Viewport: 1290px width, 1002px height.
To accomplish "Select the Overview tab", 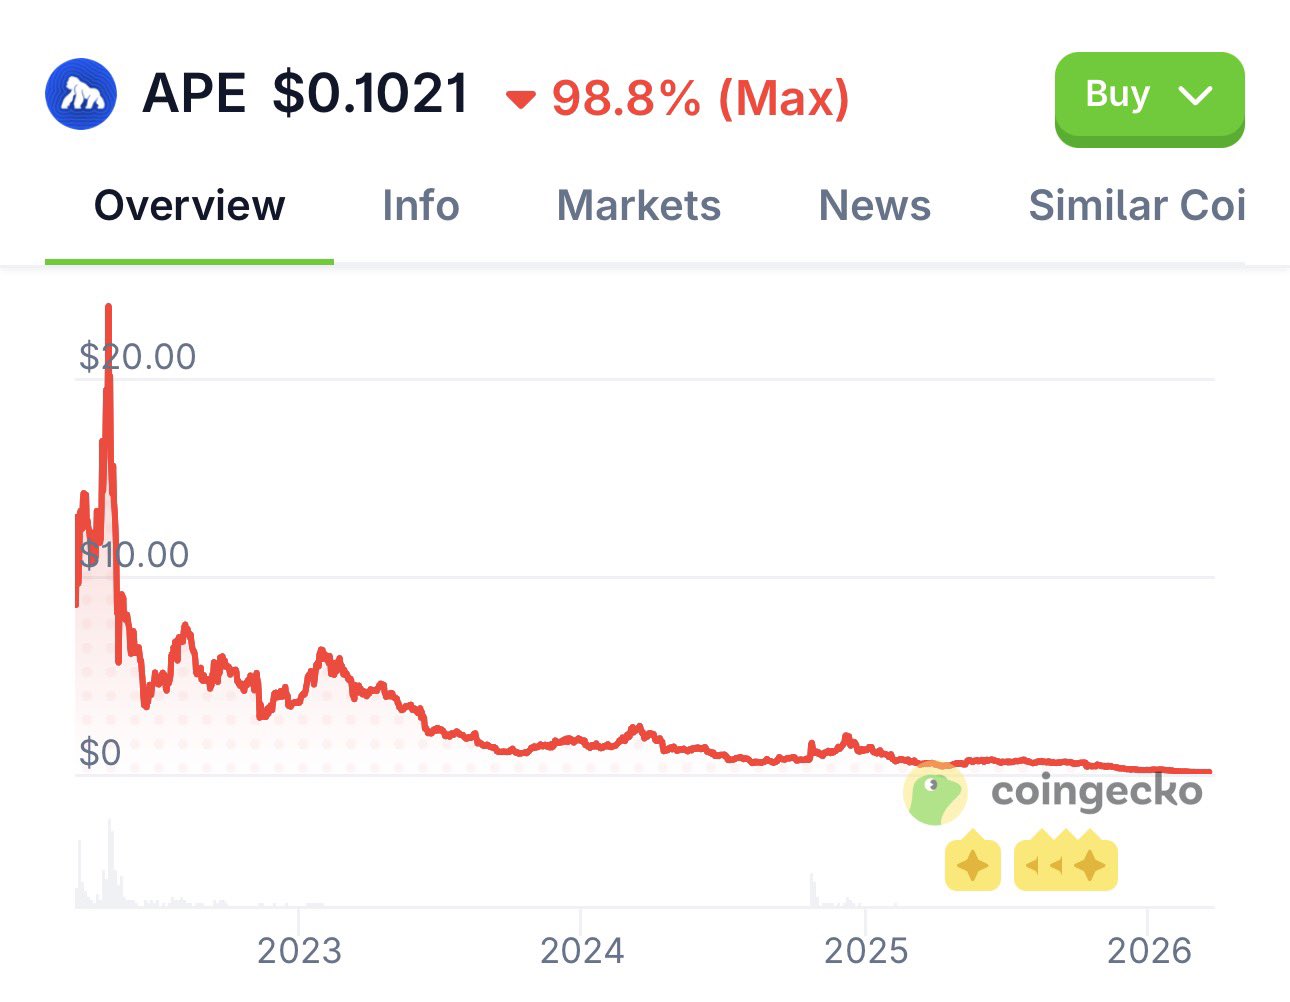I will pos(189,206).
